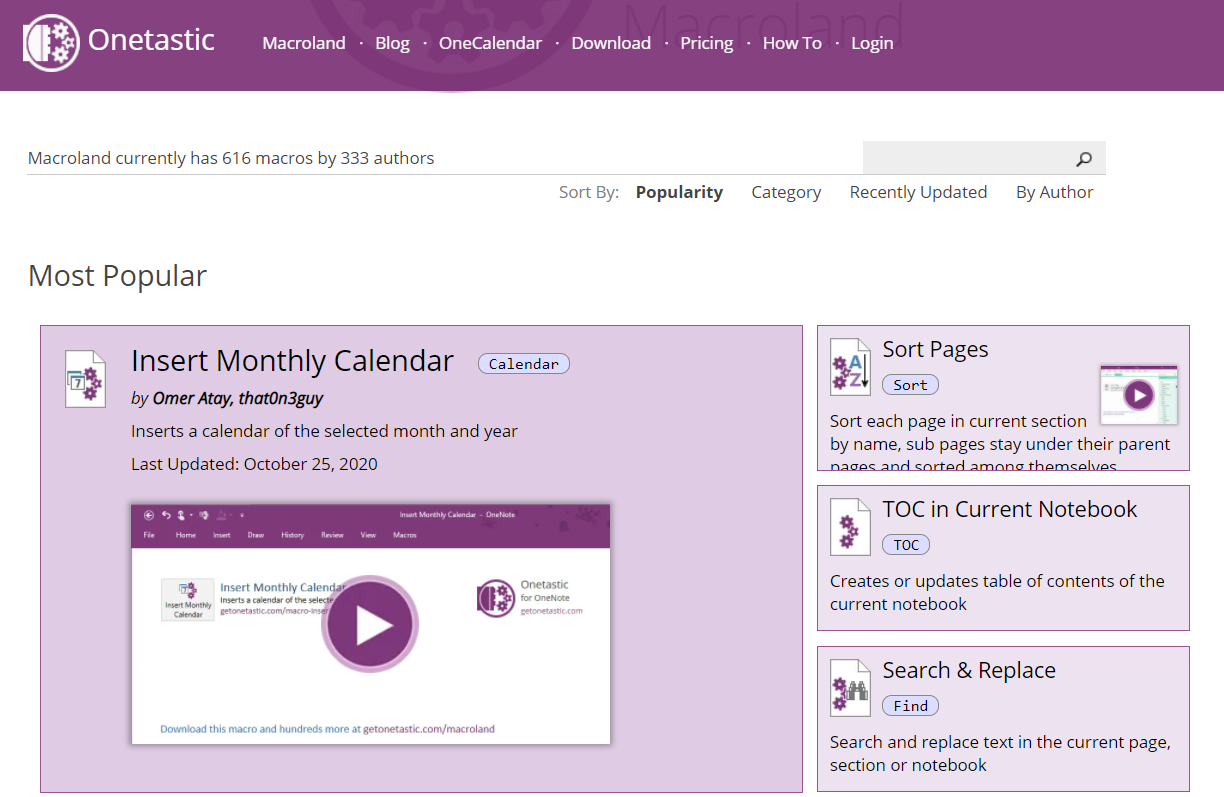Click the 'Sort By:' label
Viewport: 1224px width, 797px height.
click(589, 192)
